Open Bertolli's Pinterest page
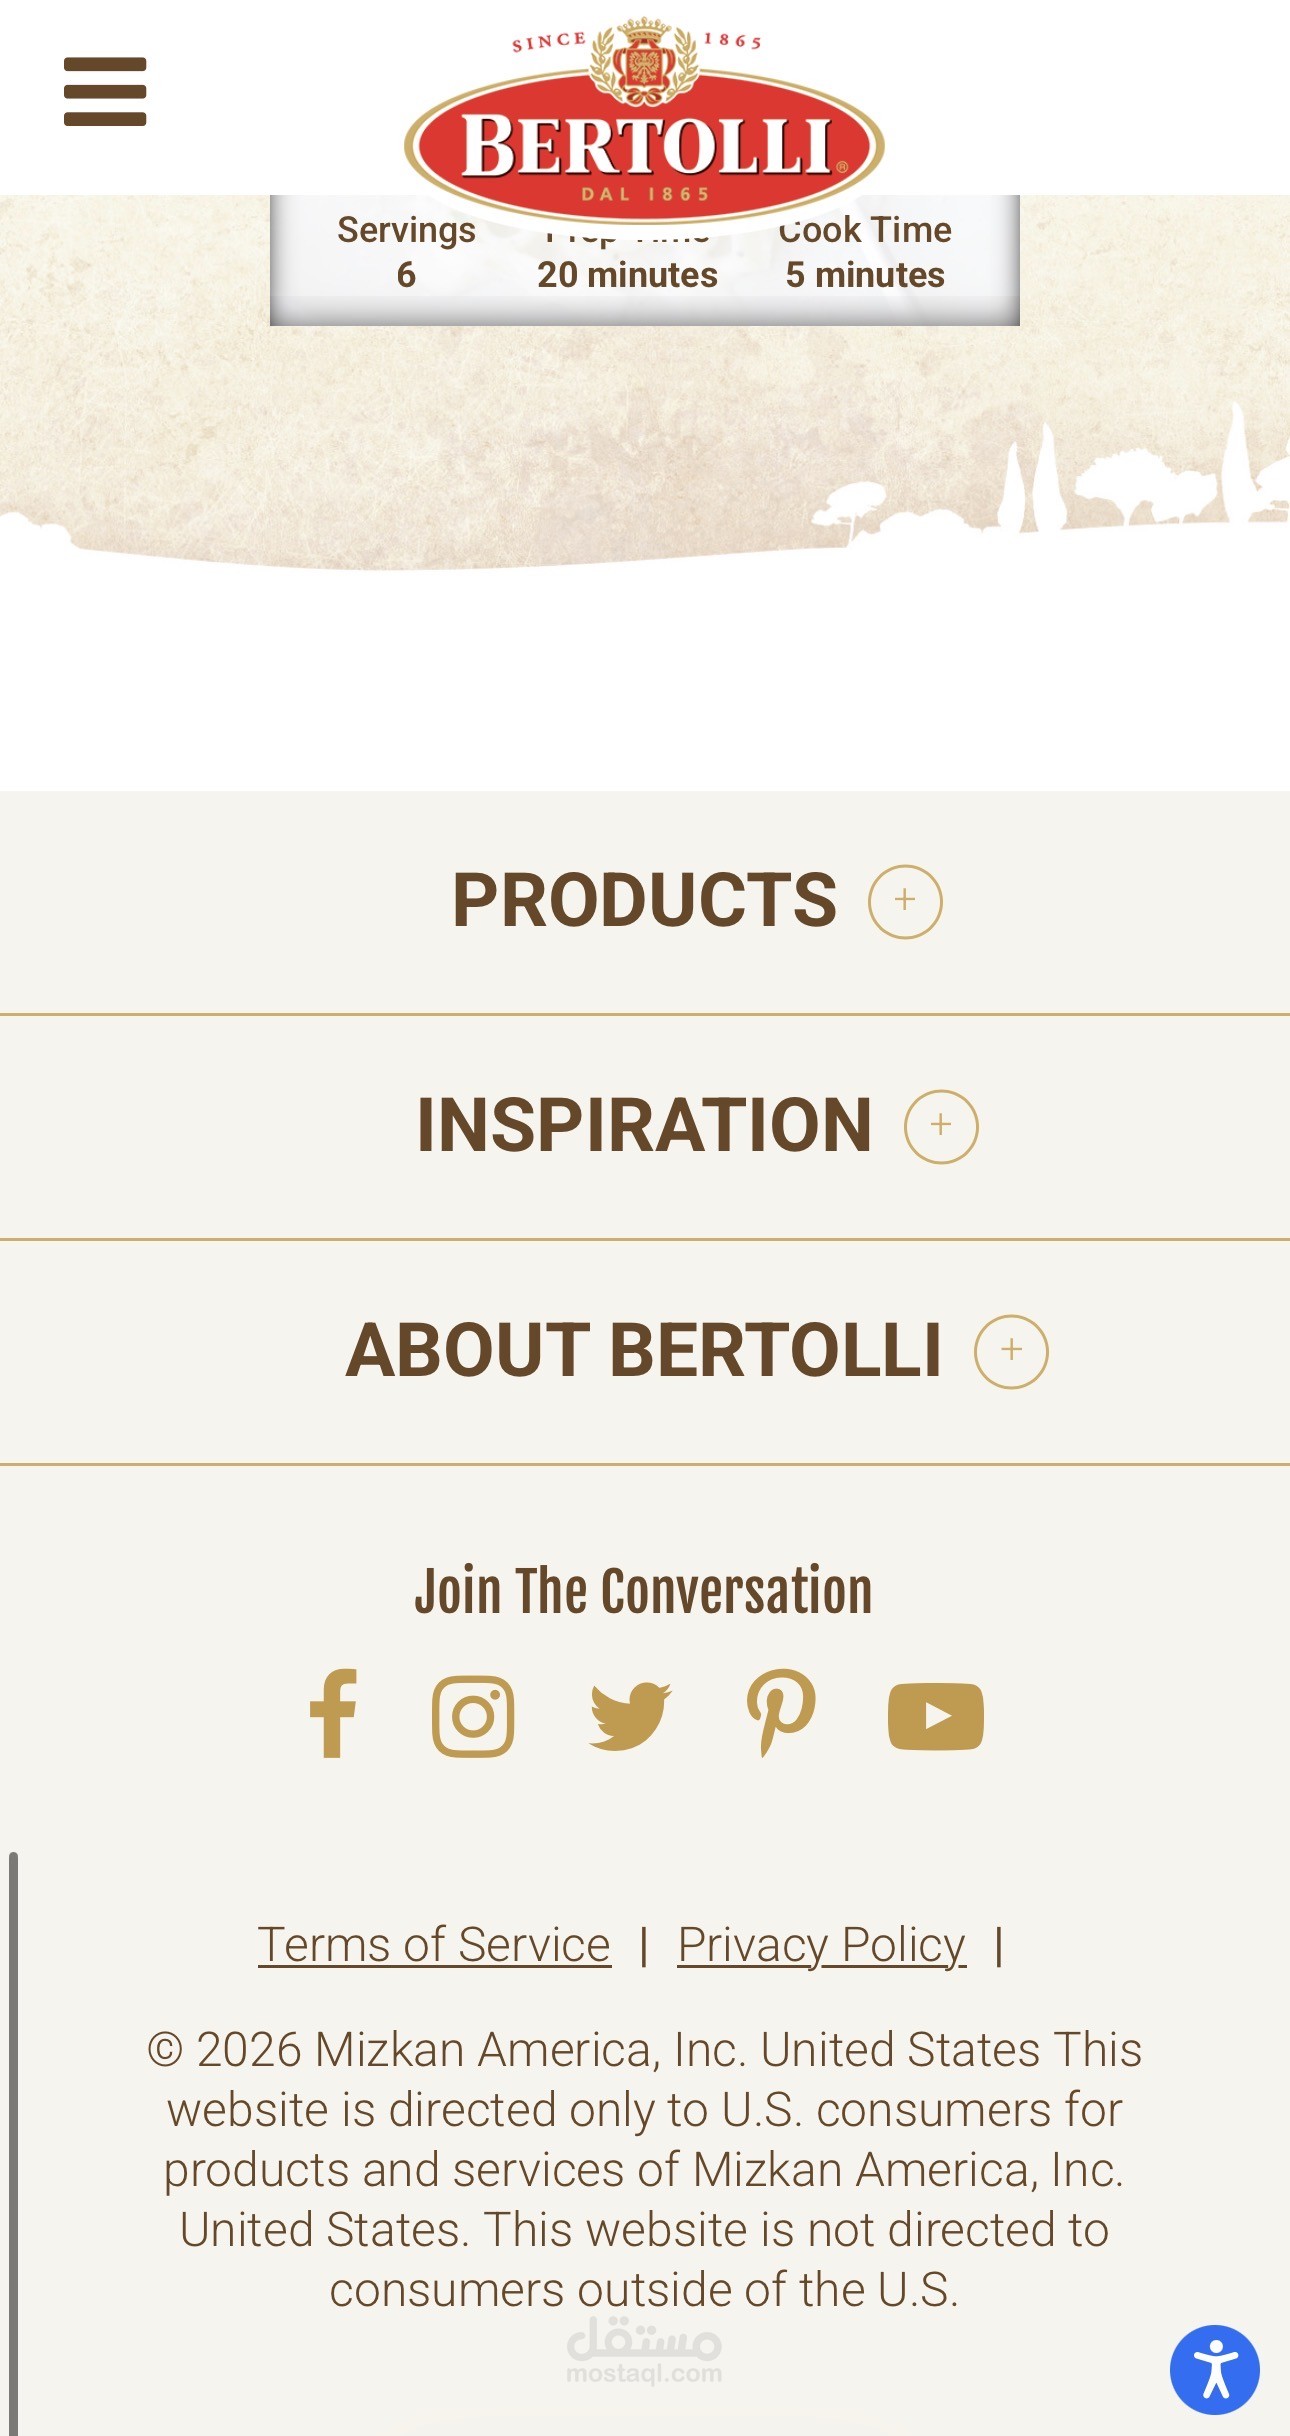The width and height of the screenshot is (1290, 2436). click(781, 1714)
